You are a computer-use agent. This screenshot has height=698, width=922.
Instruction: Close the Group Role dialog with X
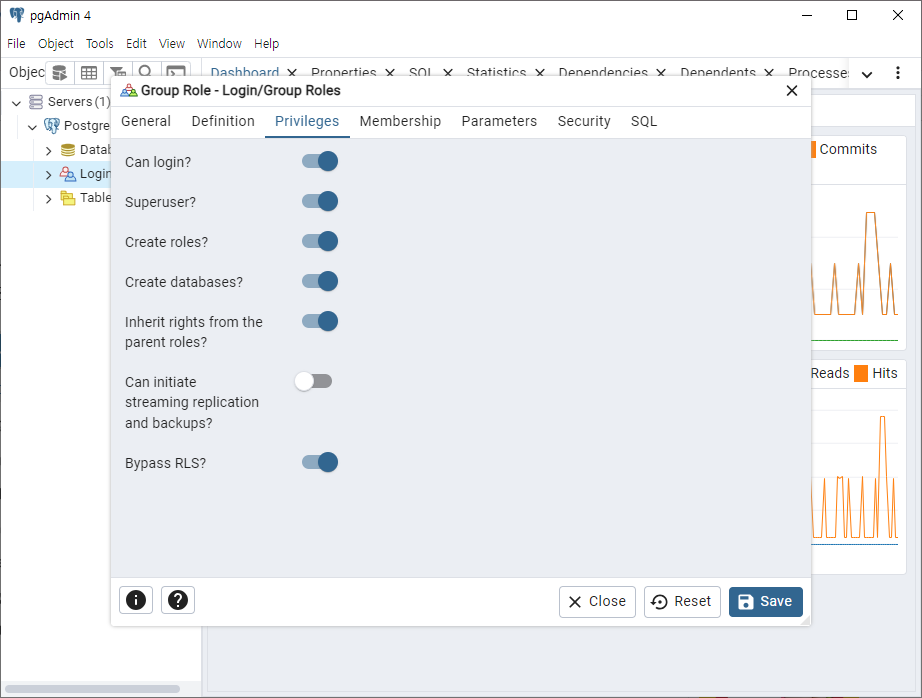click(x=792, y=91)
